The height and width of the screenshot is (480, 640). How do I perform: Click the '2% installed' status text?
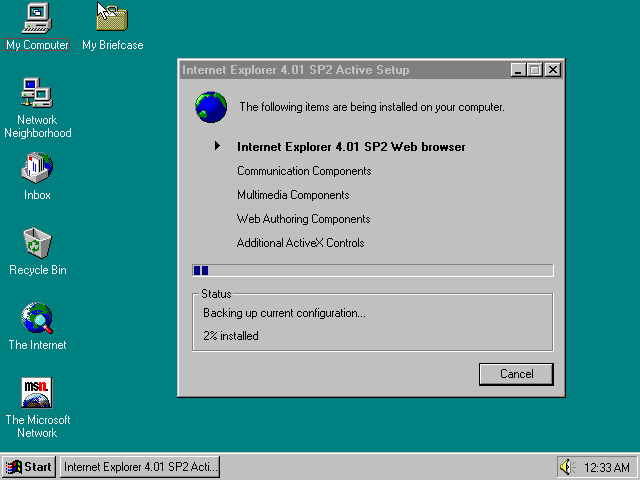[231, 336]
